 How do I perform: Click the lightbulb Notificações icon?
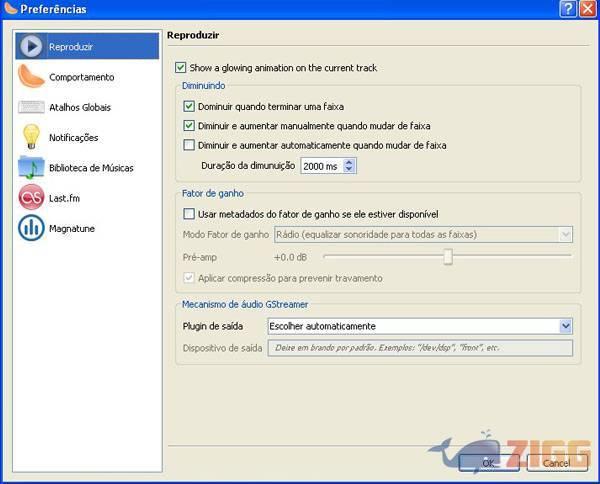point(31,137)
